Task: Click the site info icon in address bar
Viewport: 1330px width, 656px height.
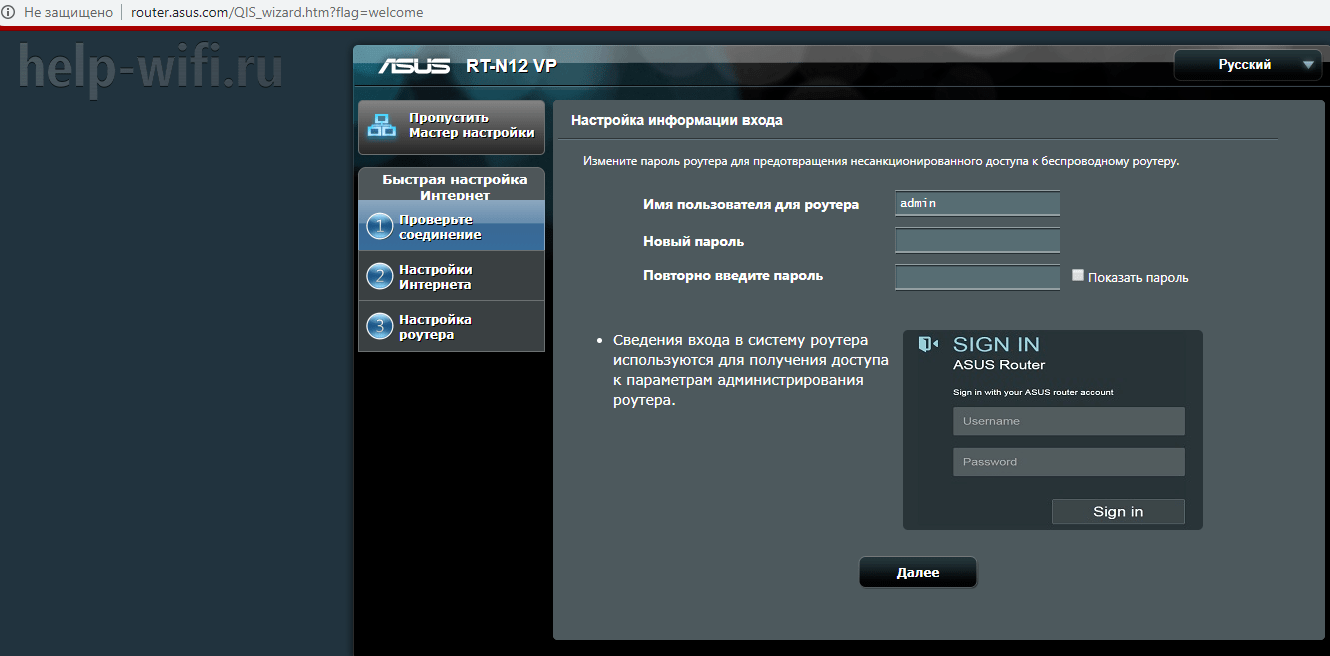Action: click(9, 13)
